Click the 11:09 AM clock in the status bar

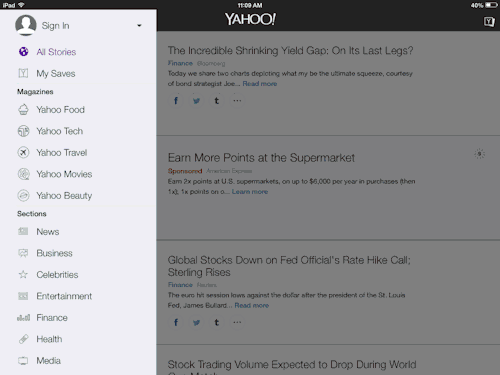point(250,5)
